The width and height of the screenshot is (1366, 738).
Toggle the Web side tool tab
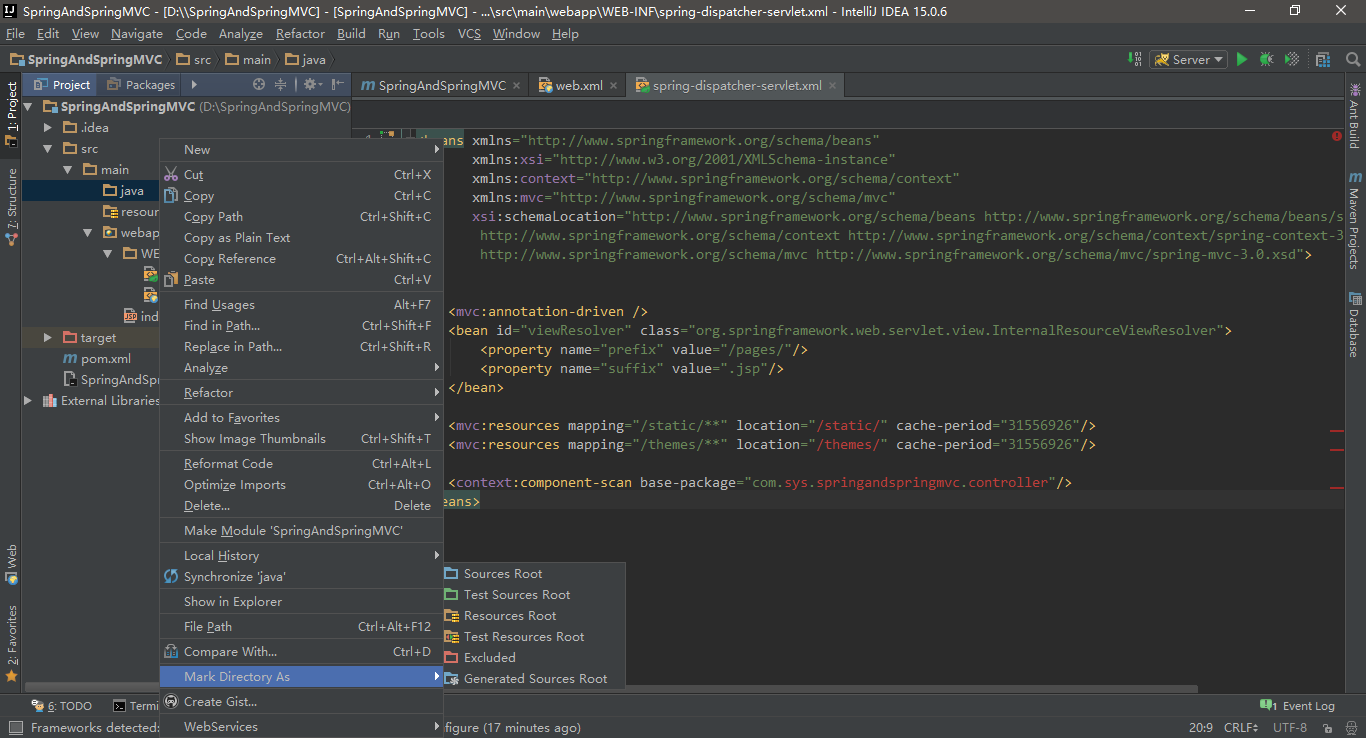[x=11, y=564]
